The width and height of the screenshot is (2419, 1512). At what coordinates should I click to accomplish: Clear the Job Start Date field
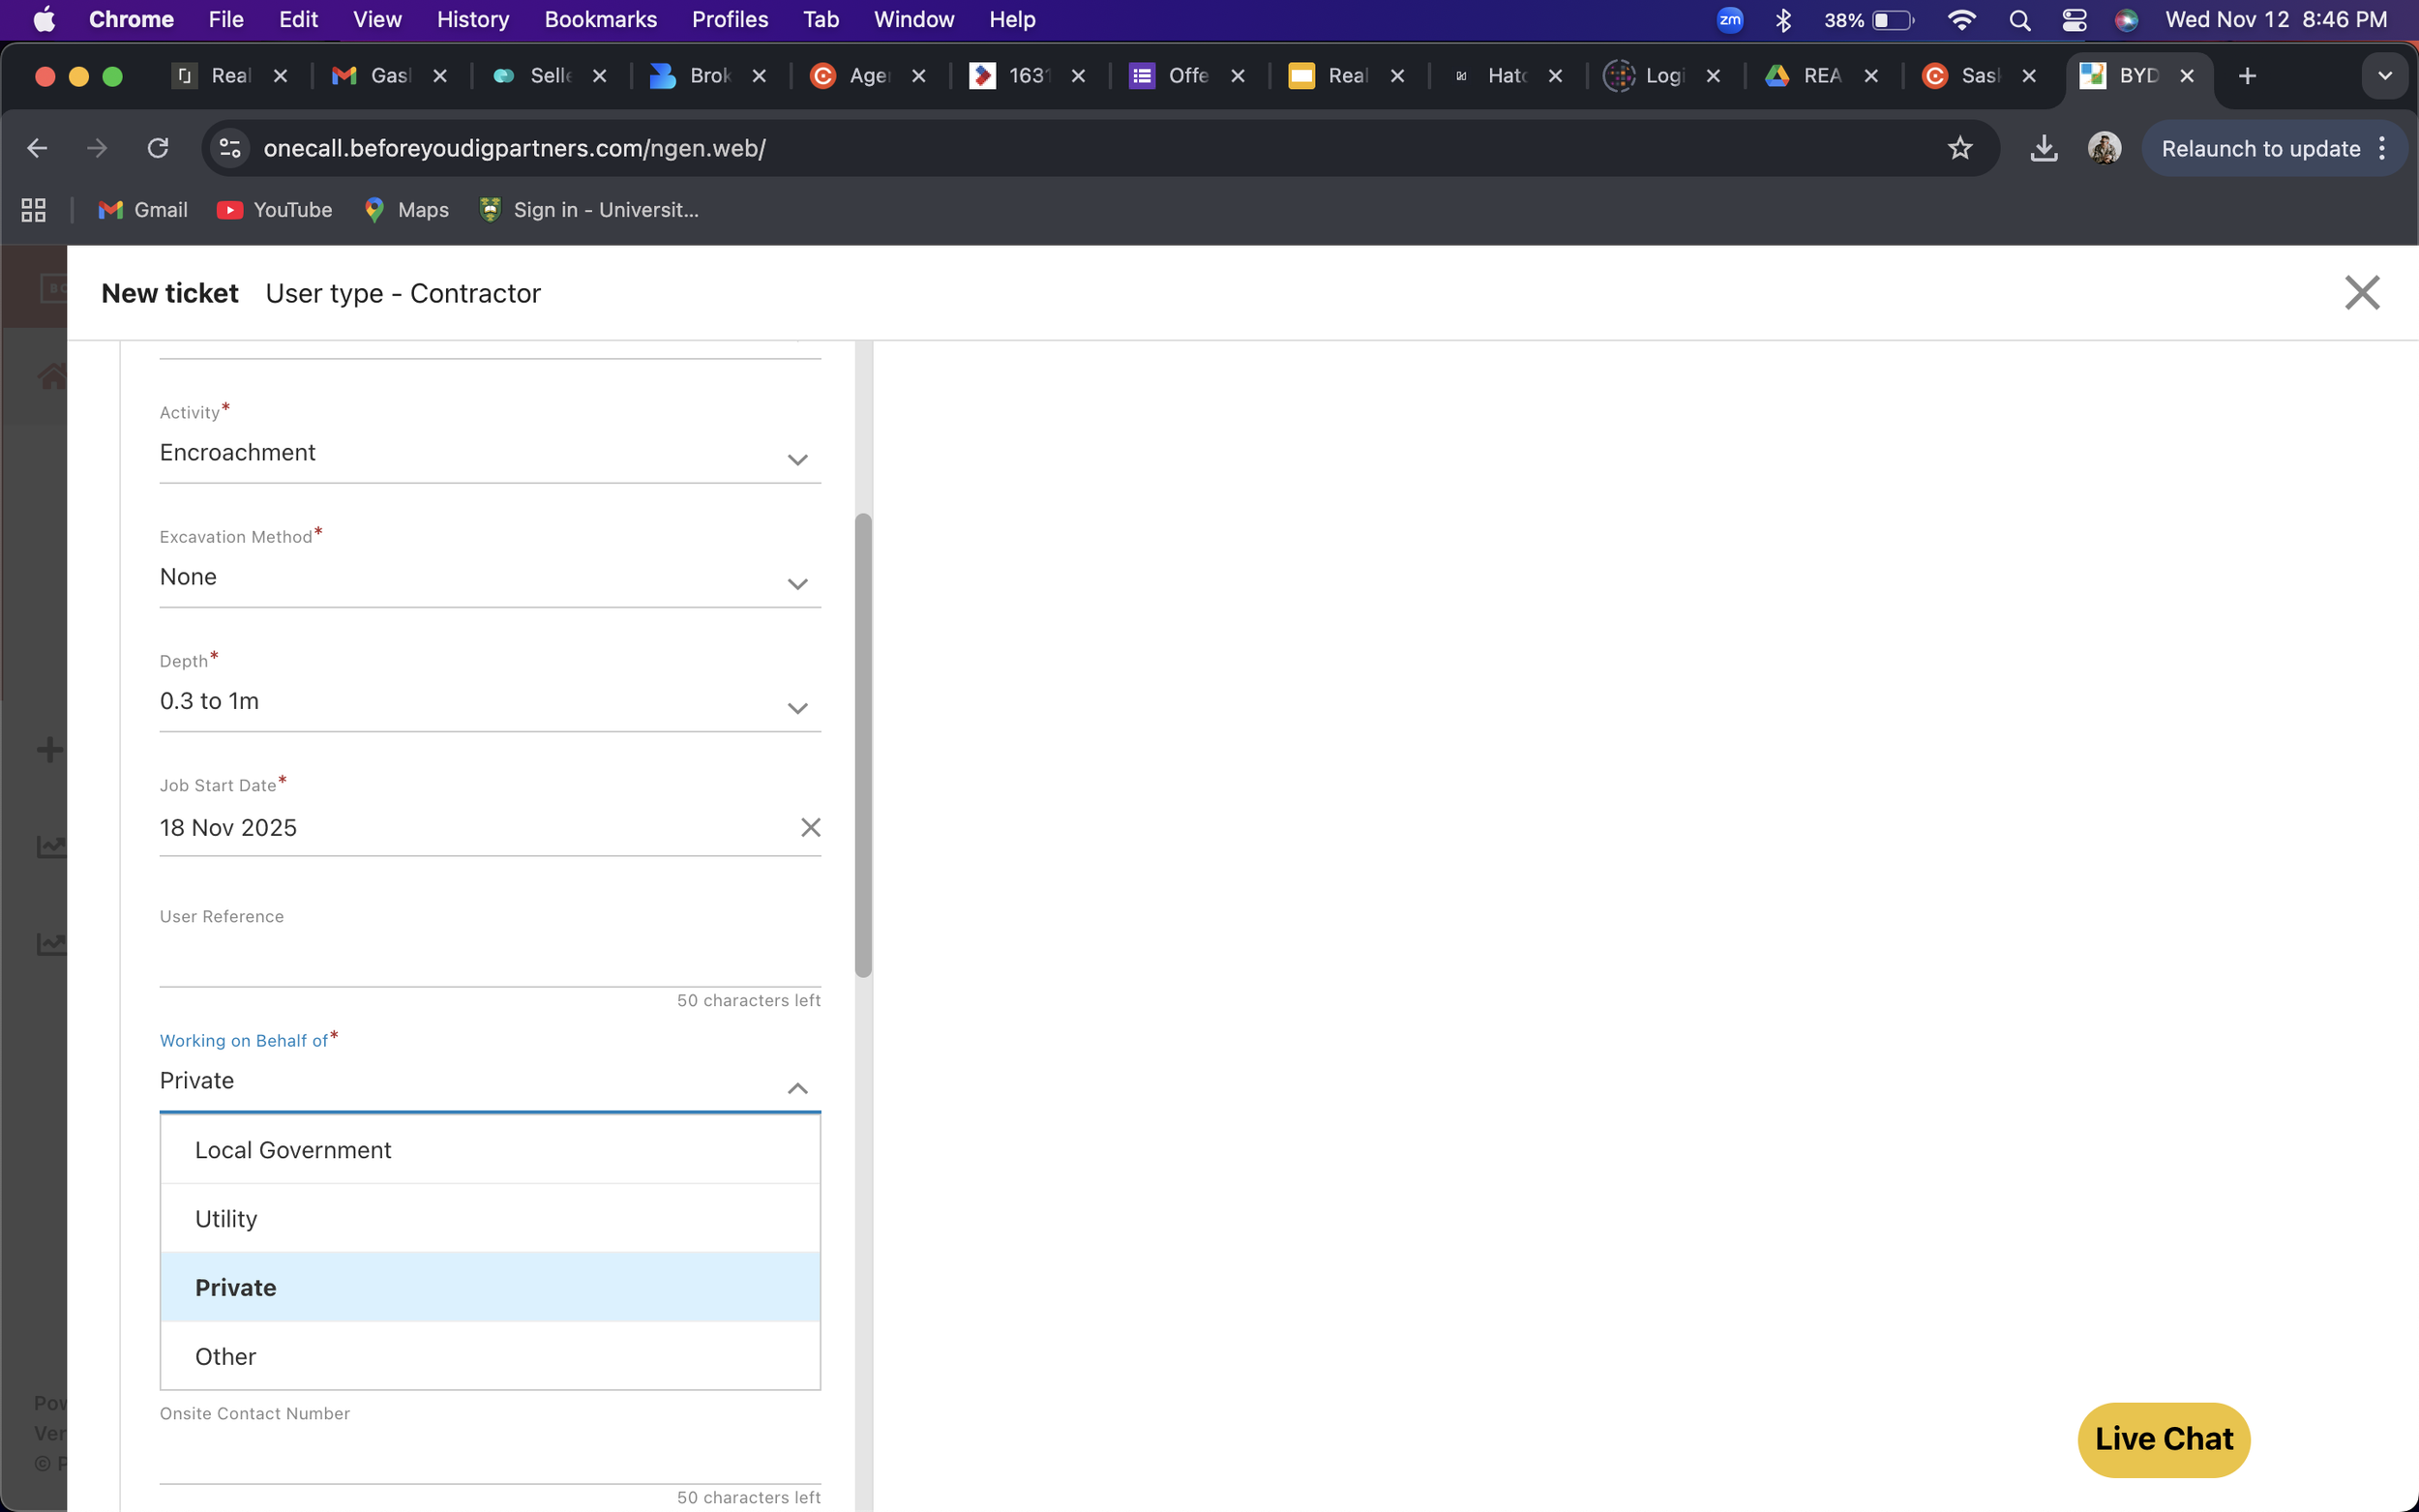pyautogui.click(x=810, y=827)
